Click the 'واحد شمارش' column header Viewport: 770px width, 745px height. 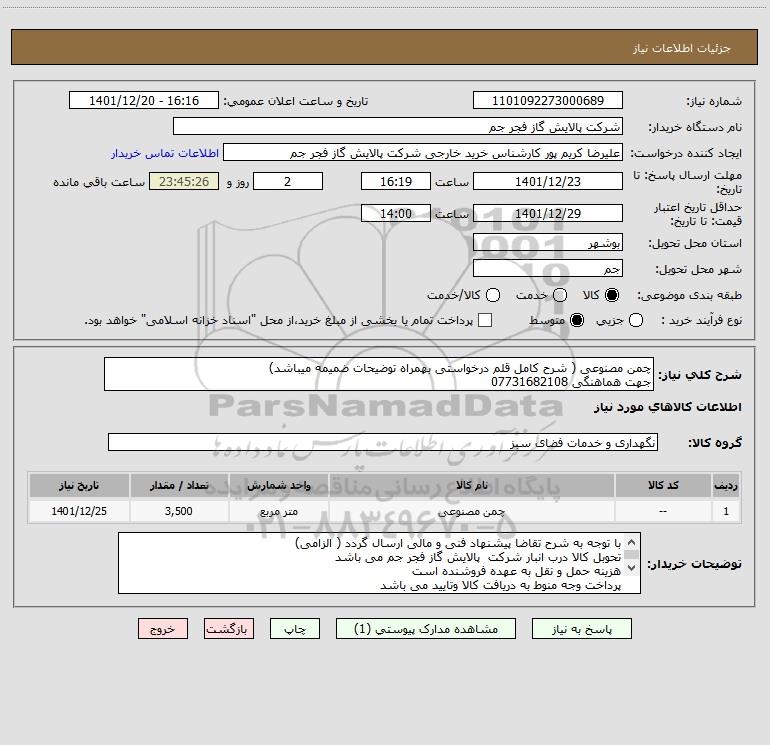pyautogui.click(x=278, y=485)
